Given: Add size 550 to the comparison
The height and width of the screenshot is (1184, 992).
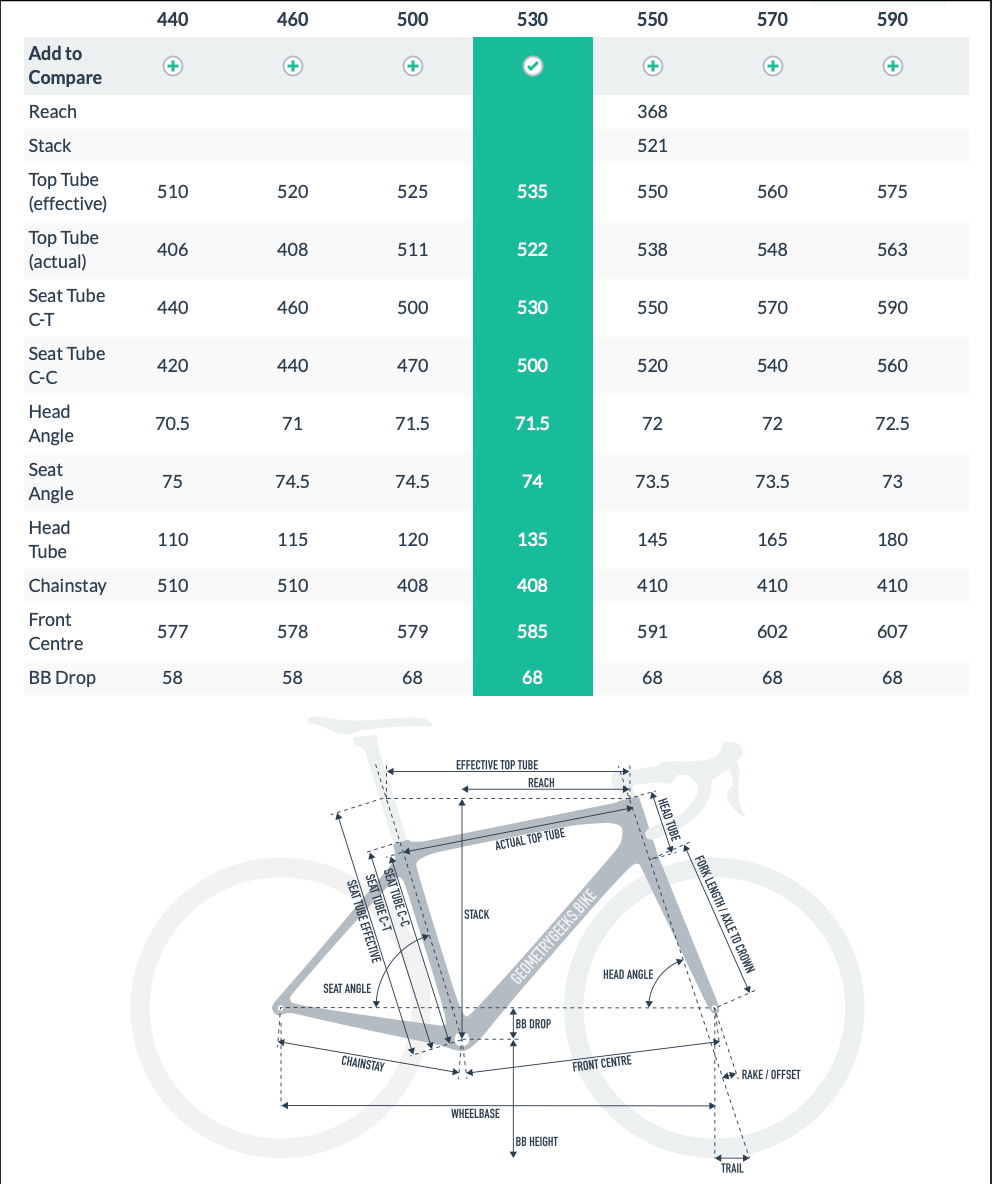Looking at the screenshot, I should point(652,66).
